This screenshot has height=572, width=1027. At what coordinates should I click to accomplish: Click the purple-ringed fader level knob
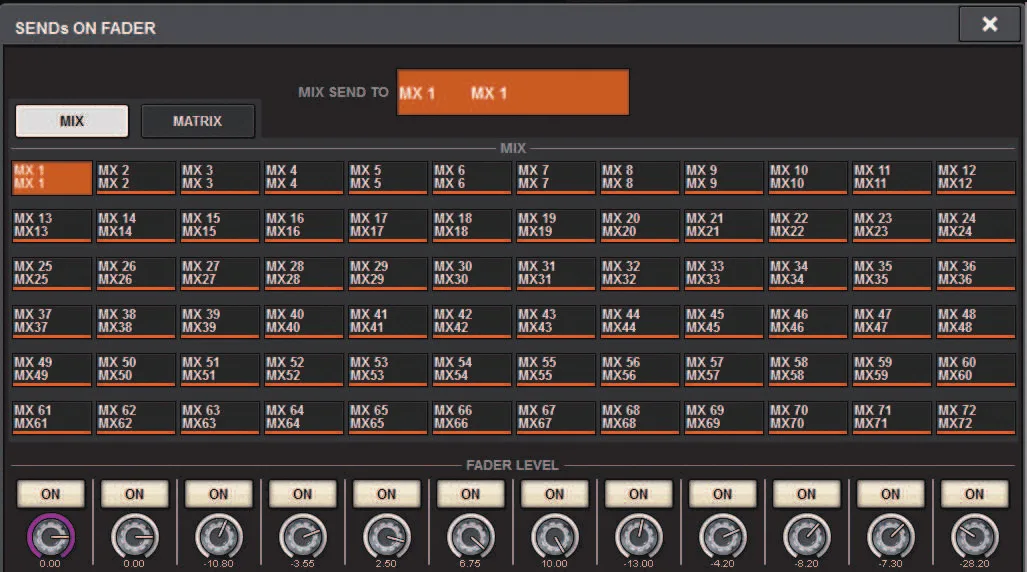point(50,537)
